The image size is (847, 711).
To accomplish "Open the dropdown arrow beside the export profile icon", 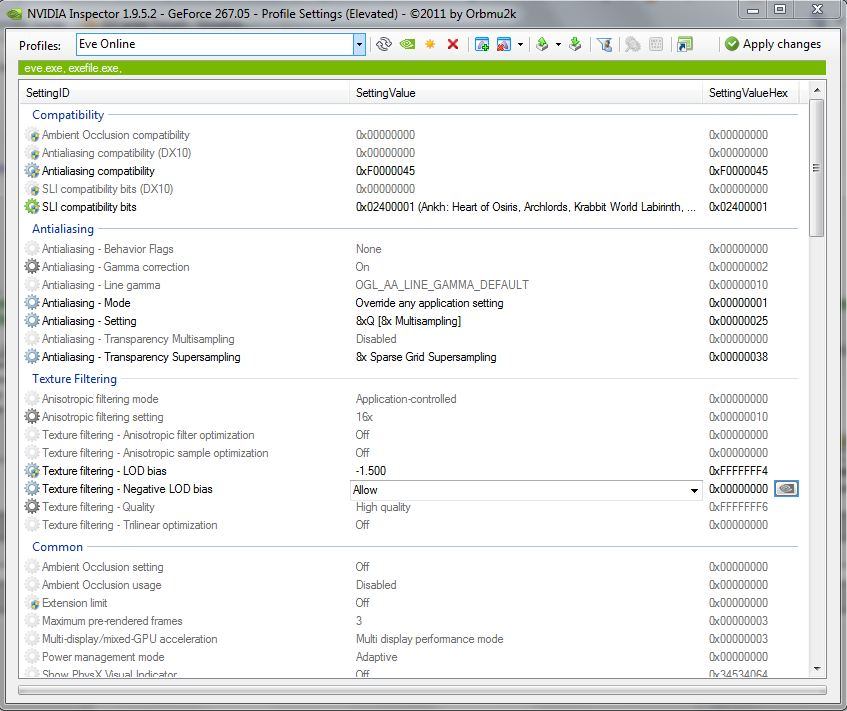I will point(559,44).
